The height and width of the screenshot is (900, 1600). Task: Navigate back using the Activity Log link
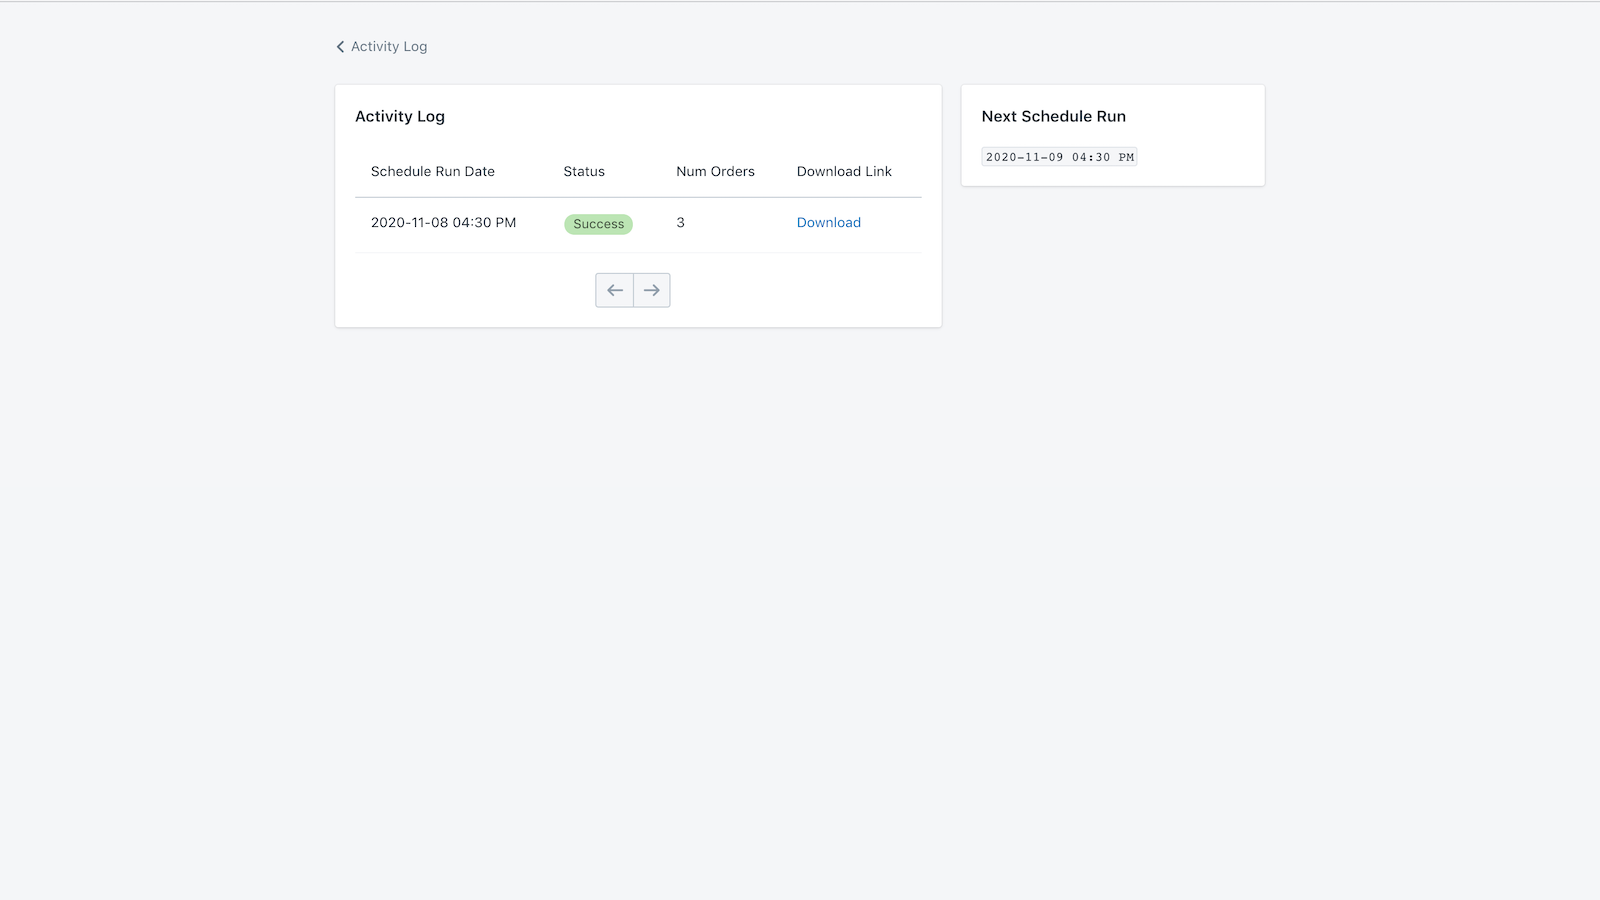coord(390,46)
